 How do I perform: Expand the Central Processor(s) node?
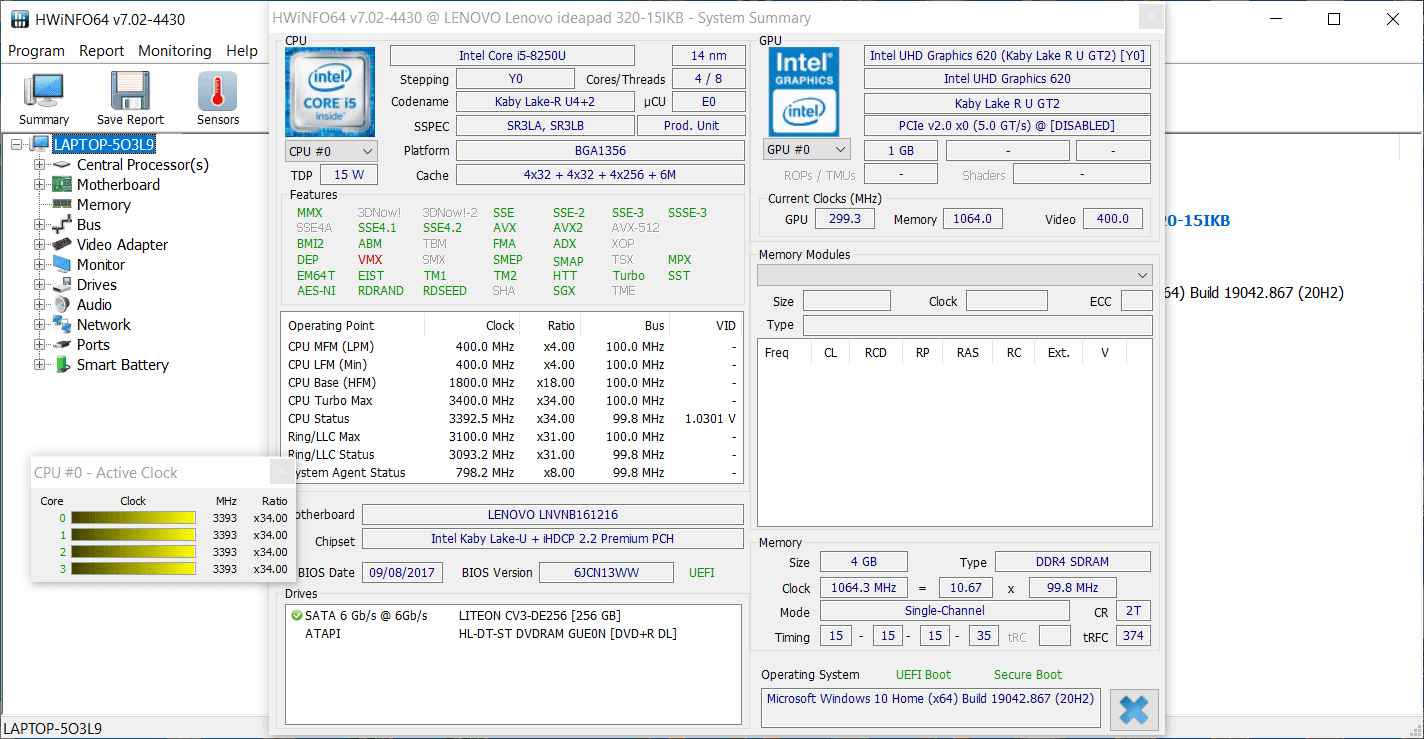click(39, 165)
